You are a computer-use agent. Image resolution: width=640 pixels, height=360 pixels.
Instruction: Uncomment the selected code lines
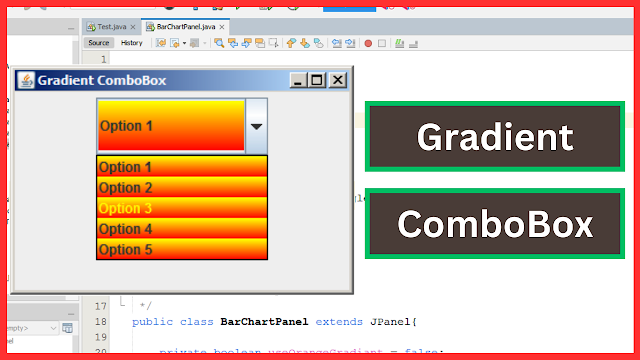(413, 43)
